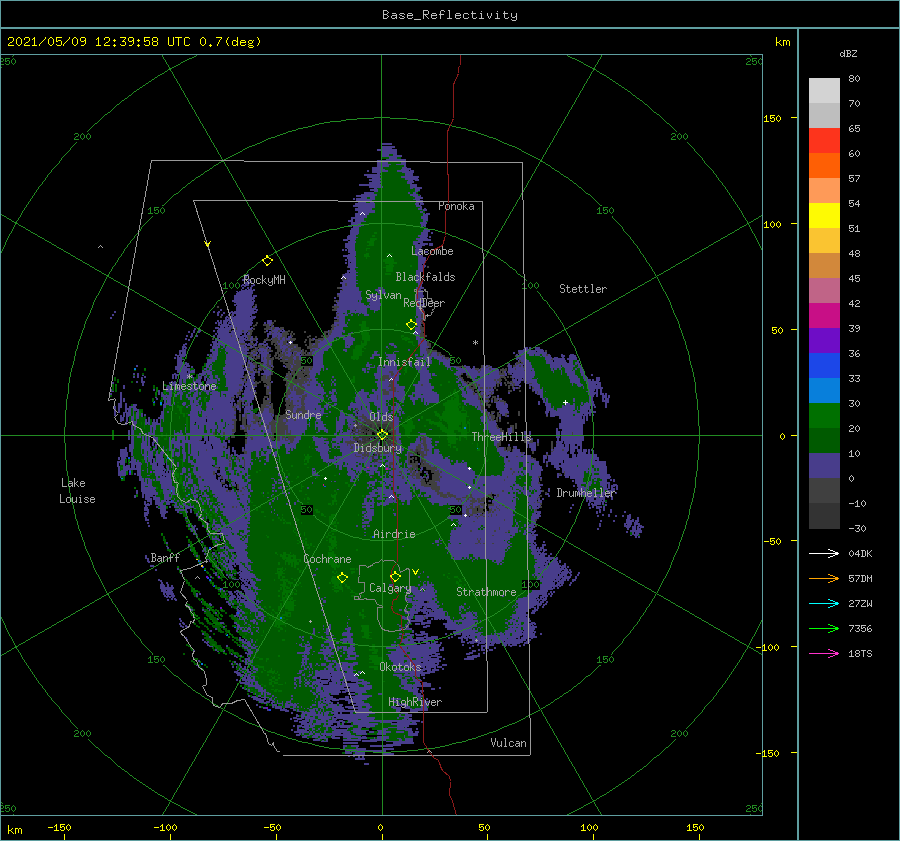Click the yellow diamond marker below Cochrane
This screenshot has height=841, width=900.
(x=342, y=578)
